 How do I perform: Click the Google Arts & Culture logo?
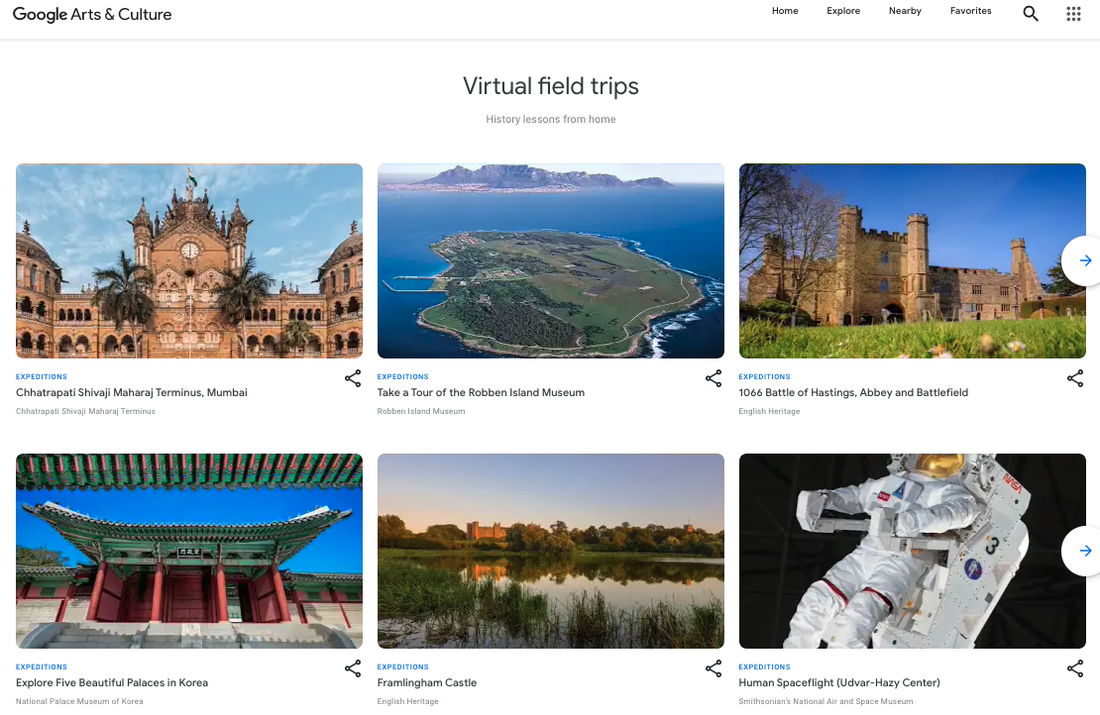point(92,14)
